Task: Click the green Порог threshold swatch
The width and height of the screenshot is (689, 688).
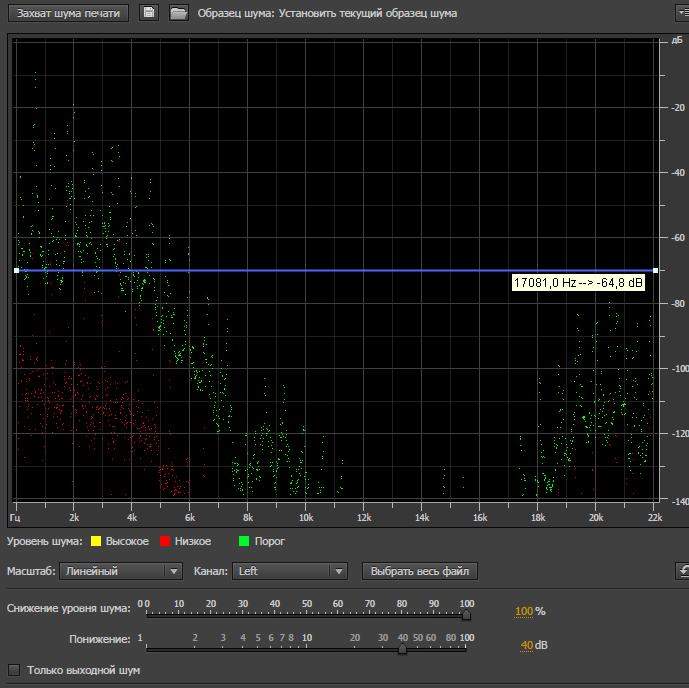Action: (244, 542)
